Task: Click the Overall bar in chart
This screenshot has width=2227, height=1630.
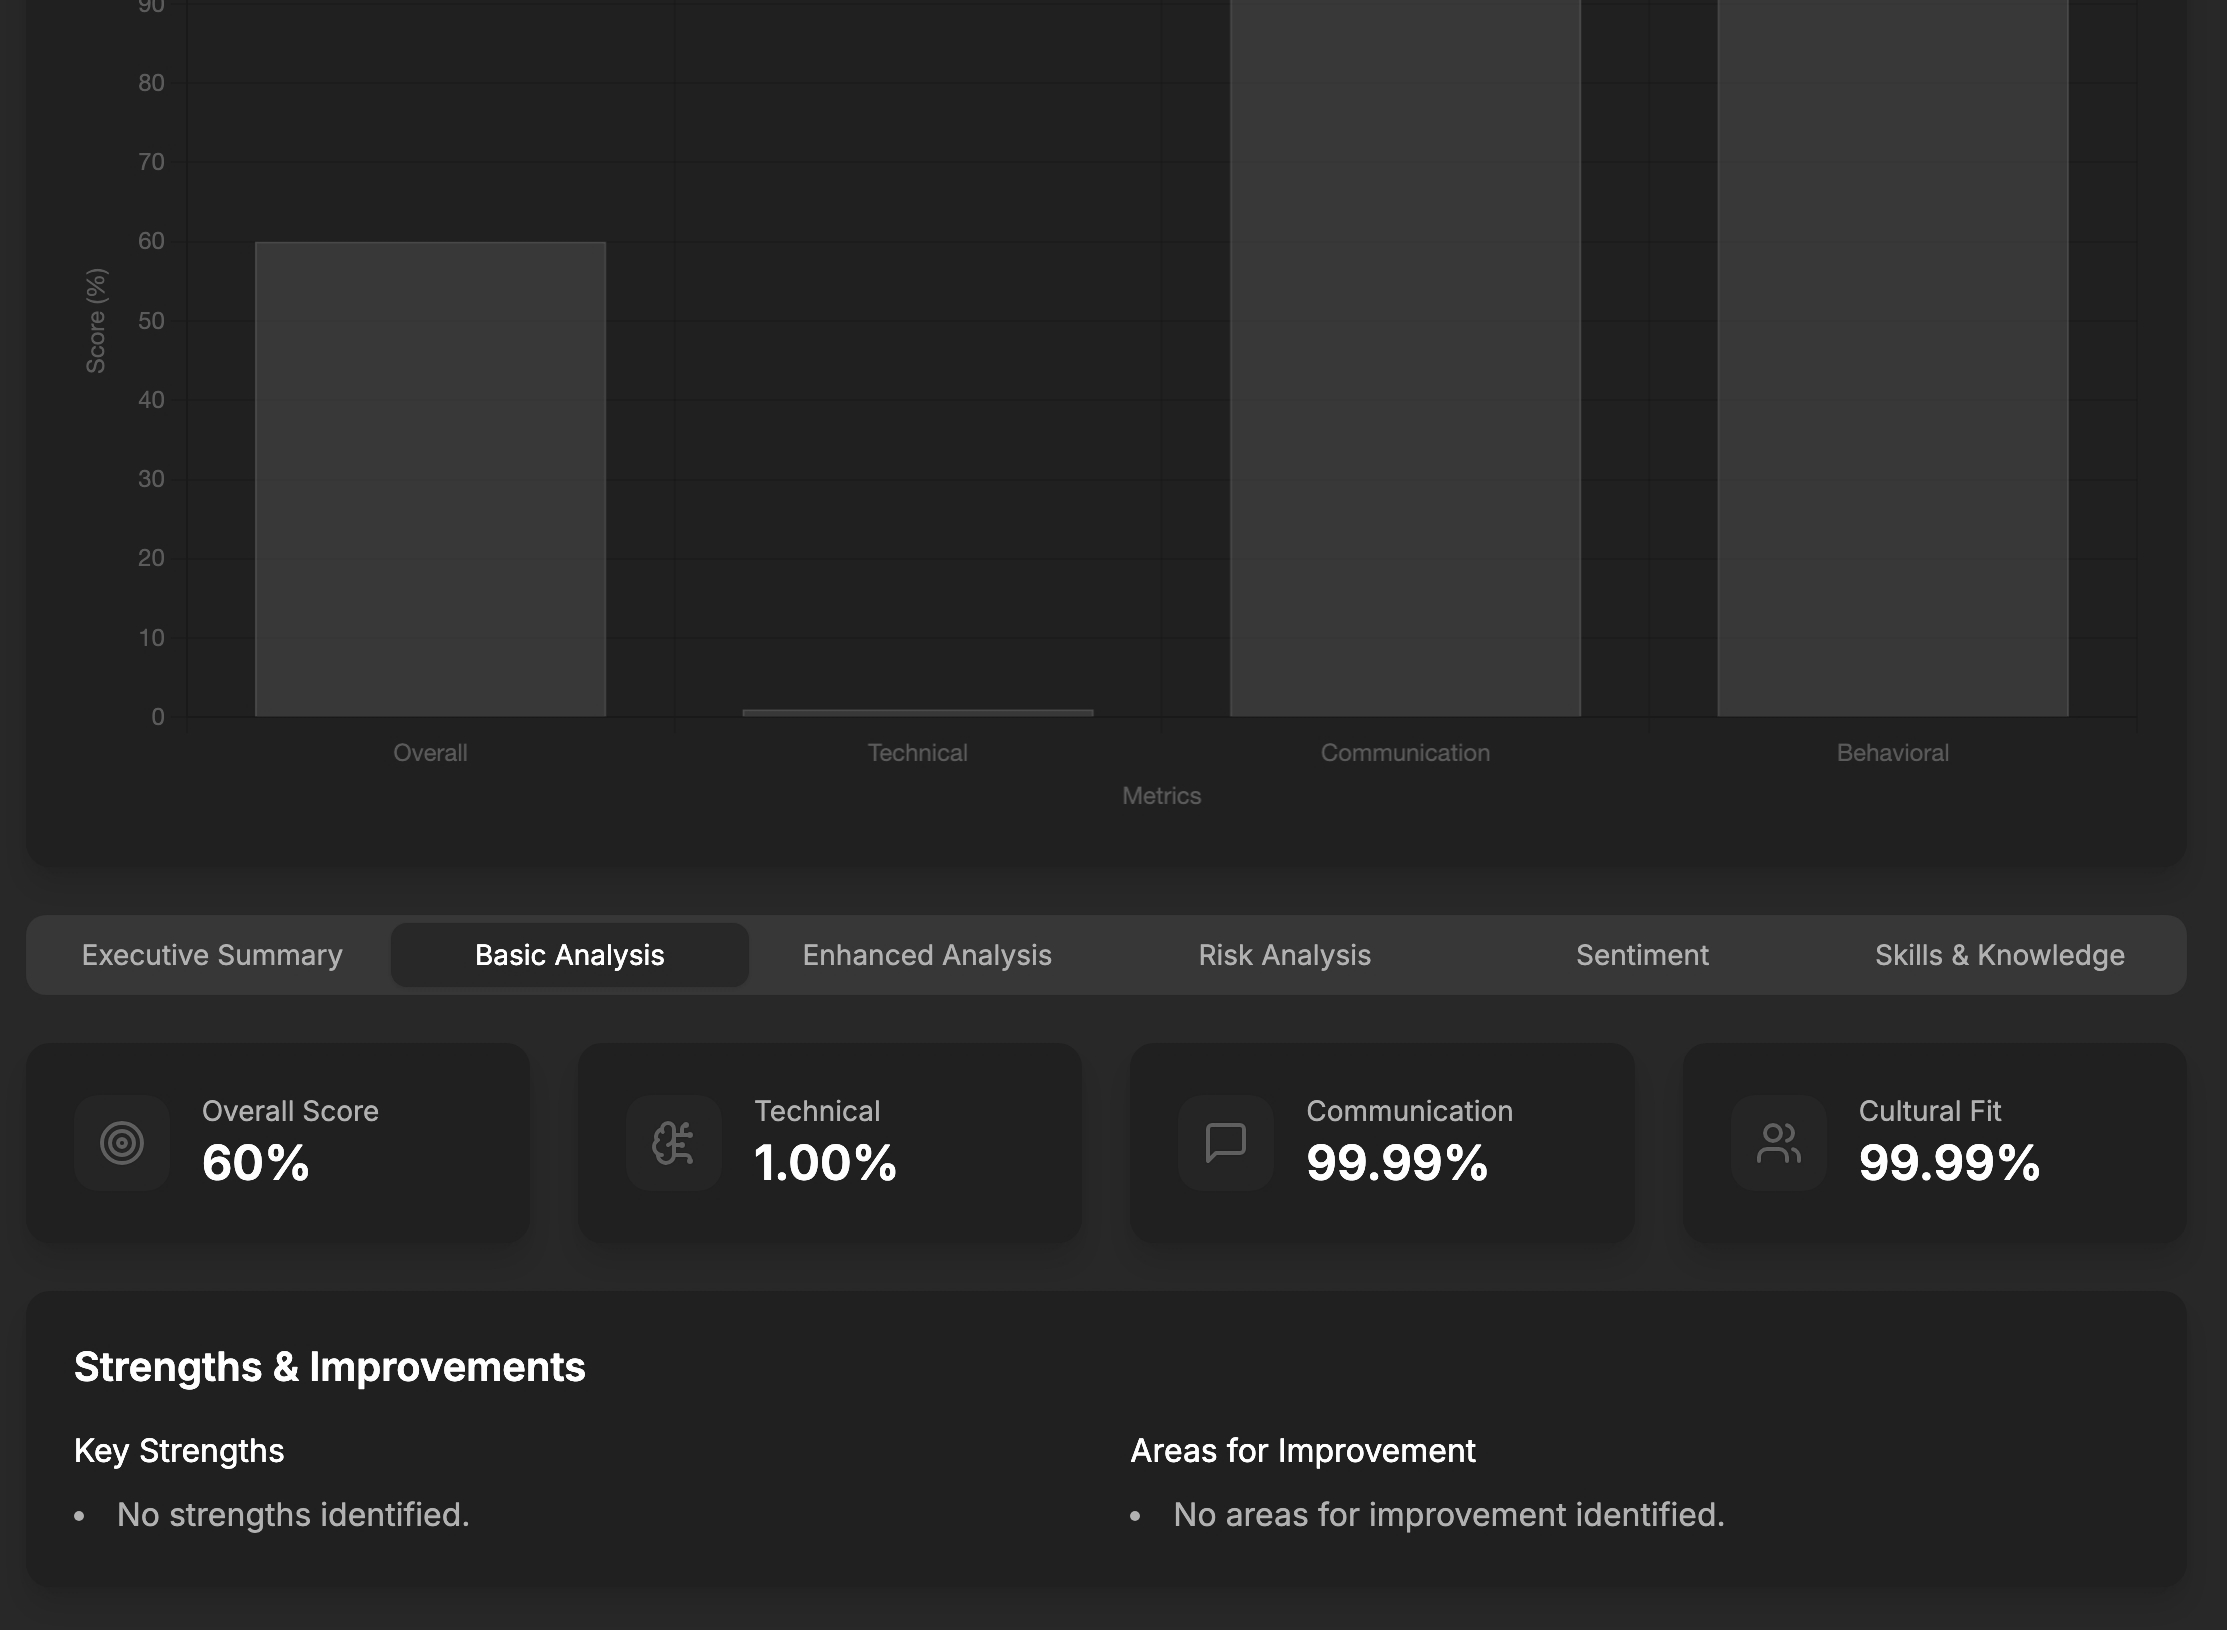Action: [x=430, y=480]
